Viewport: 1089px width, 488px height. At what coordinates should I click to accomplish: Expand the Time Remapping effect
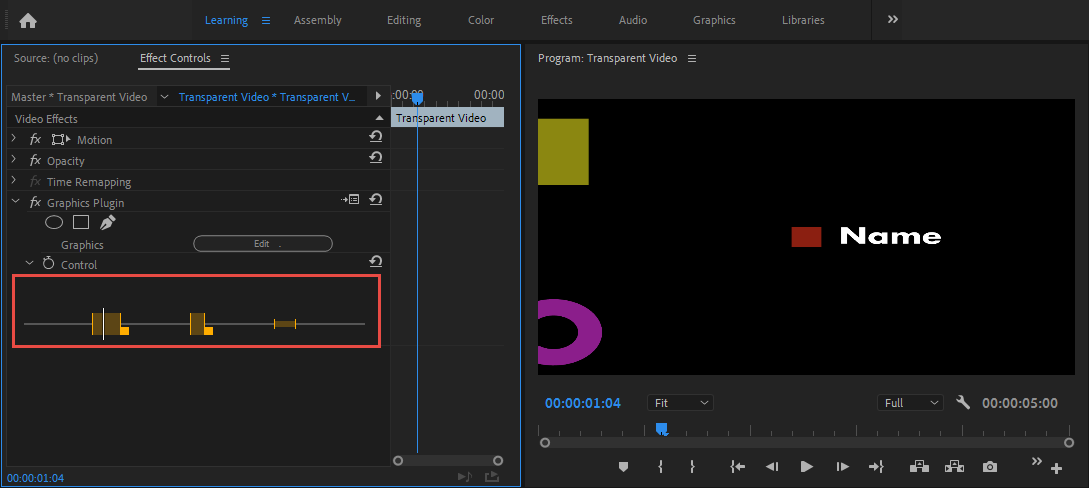tap(14, 181)
